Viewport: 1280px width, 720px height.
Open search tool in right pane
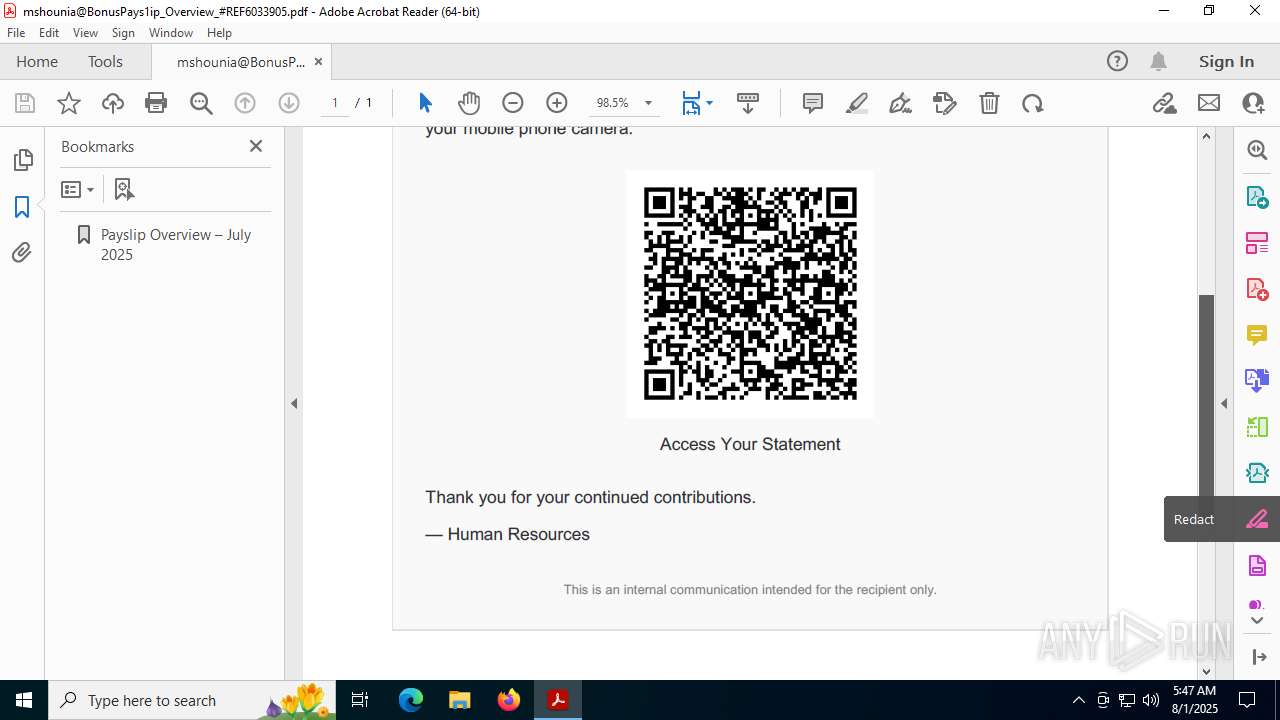[1257, 150]
